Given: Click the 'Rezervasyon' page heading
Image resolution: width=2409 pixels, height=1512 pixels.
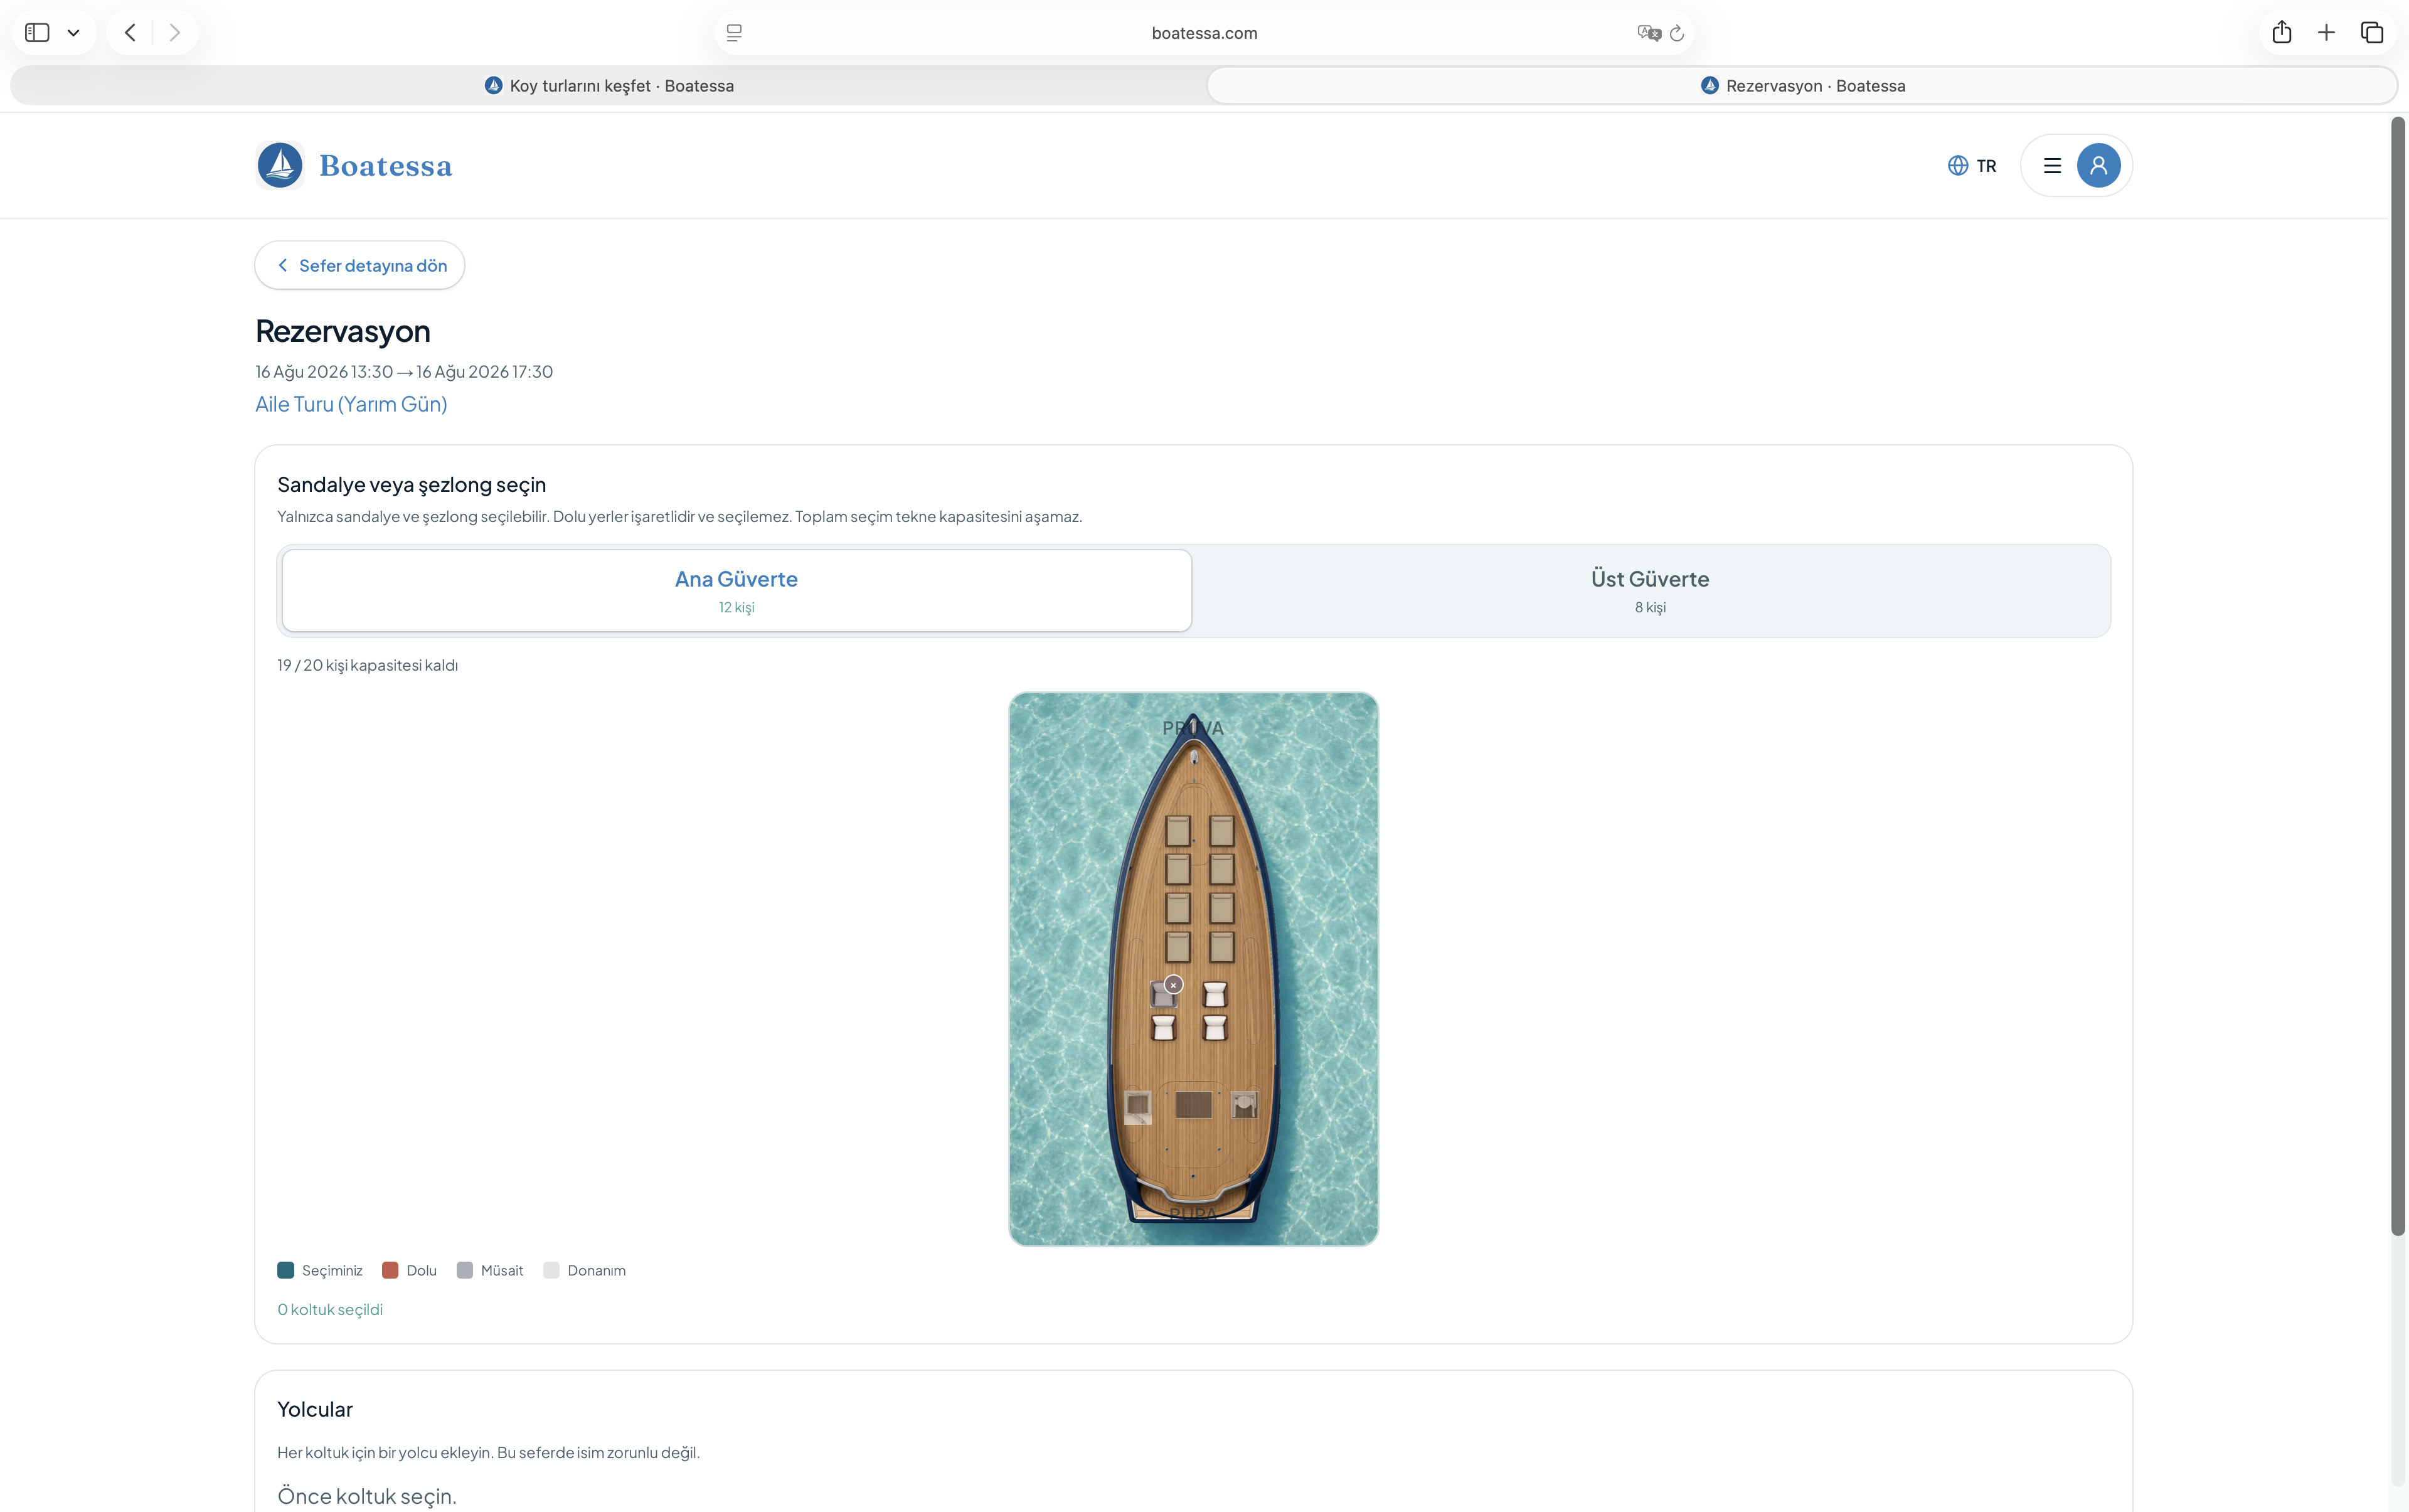Looking at the screenshot, I should point(343,331).
